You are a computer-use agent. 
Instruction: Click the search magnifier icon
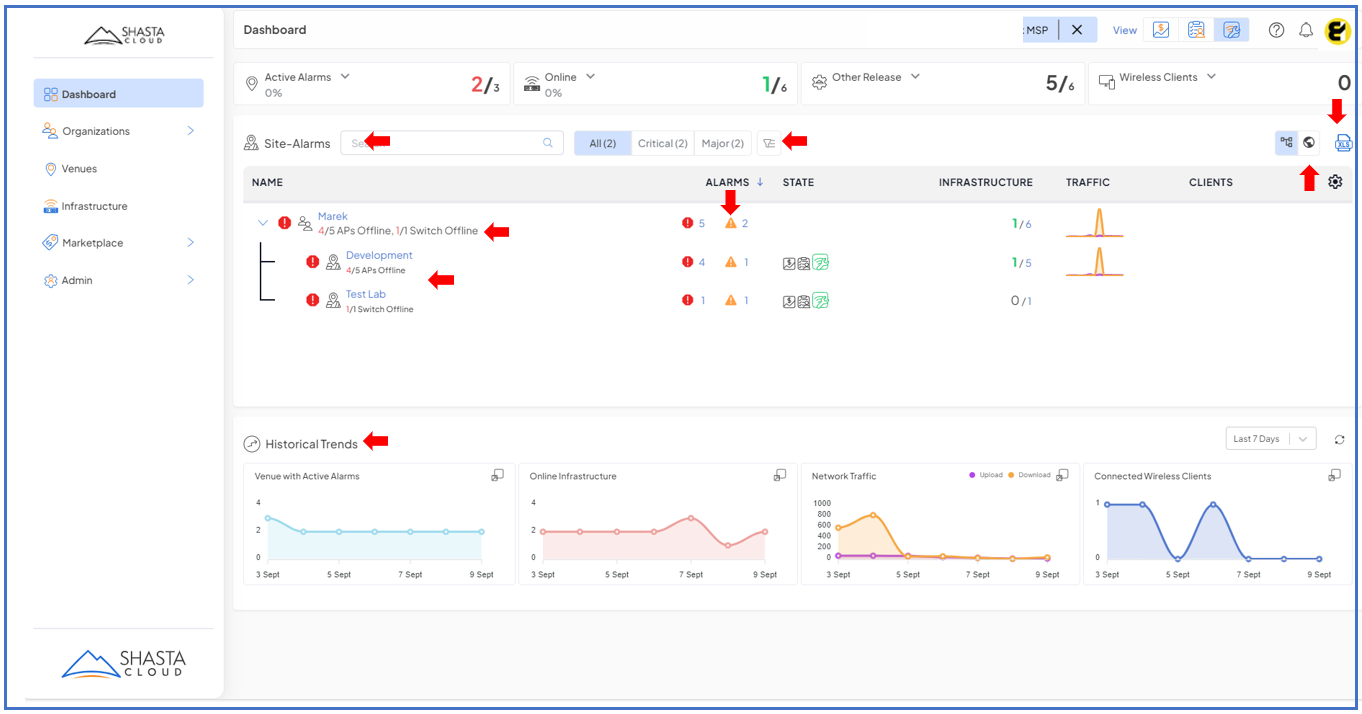tap(548, 143)
